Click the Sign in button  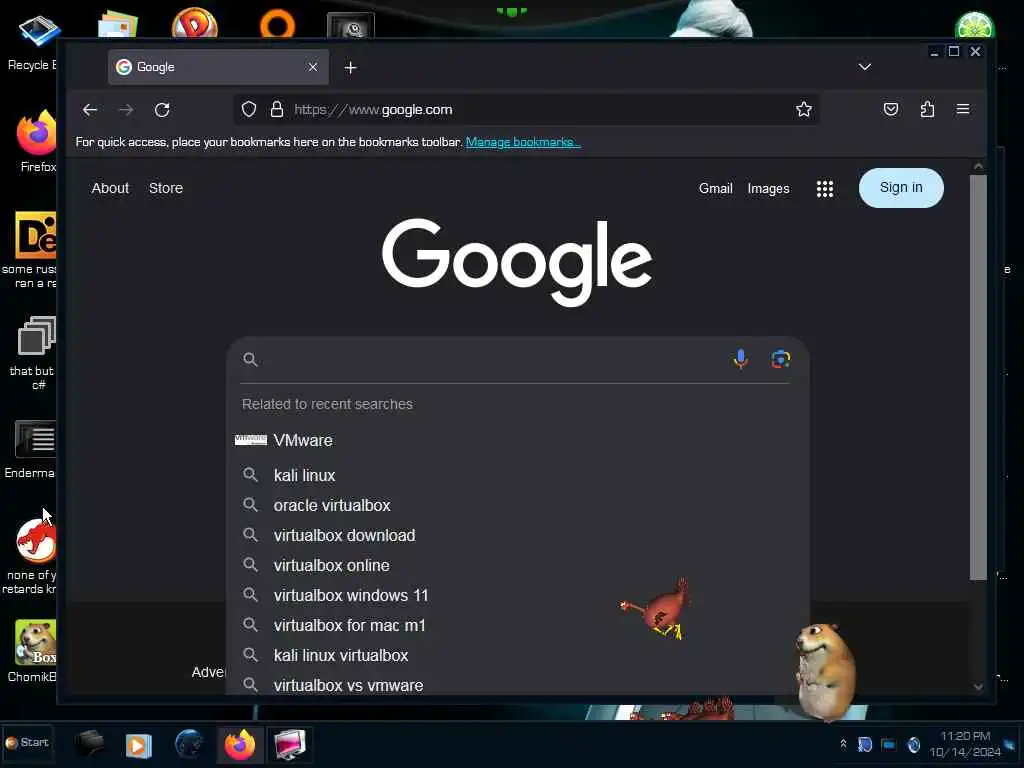901,188
